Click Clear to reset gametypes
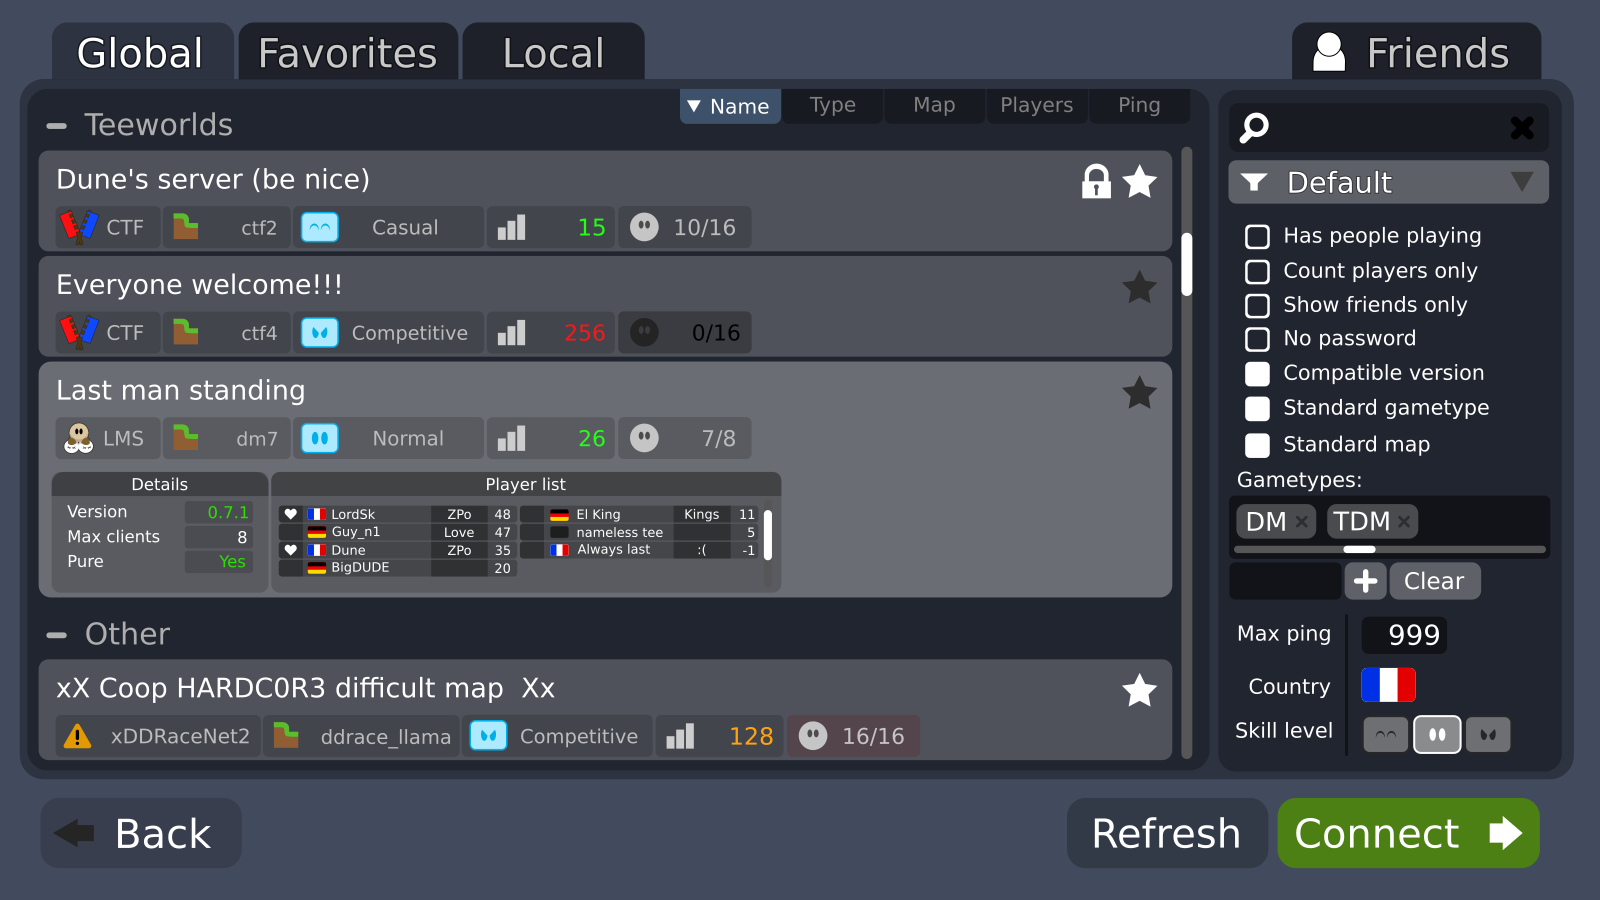 [1434, 581]
